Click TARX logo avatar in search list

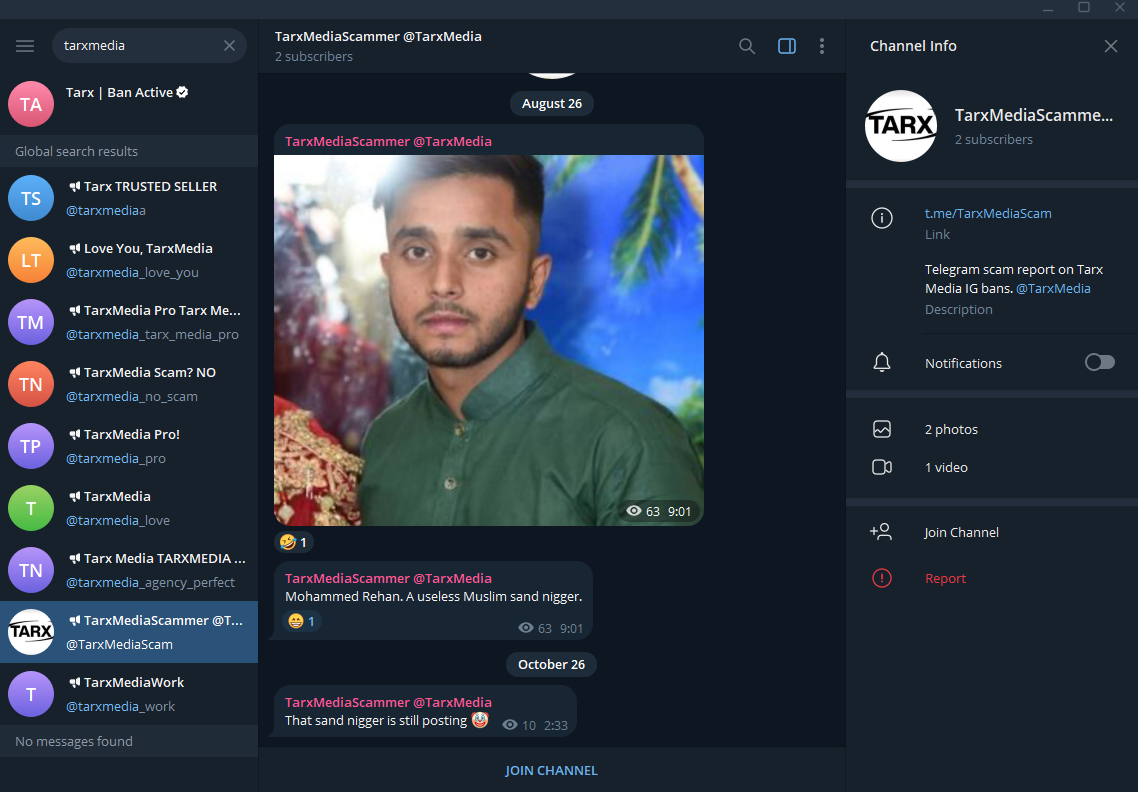click(31, 632)
